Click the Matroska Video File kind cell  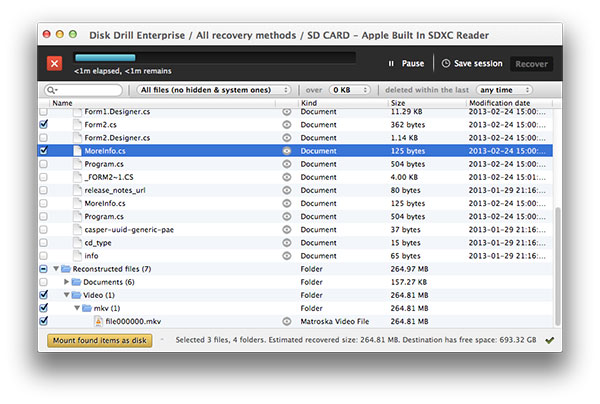click(335, 321)
